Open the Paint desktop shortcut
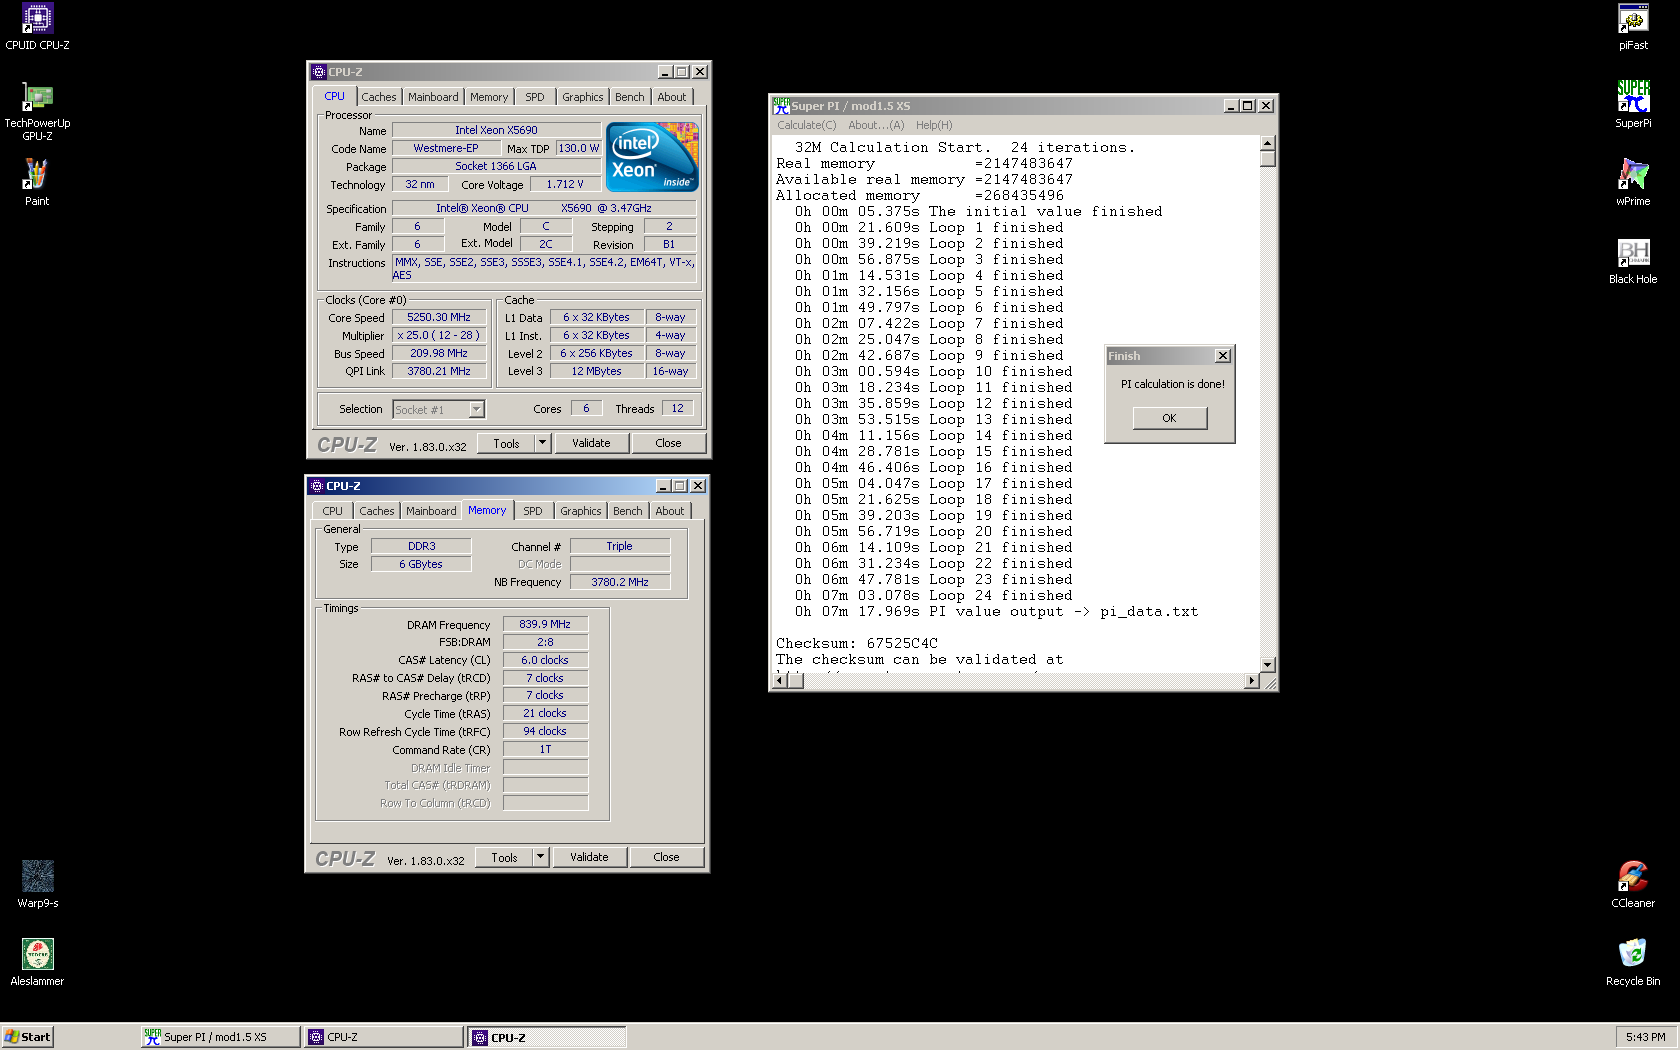The image size is (1680, 1050). point(37,183)
